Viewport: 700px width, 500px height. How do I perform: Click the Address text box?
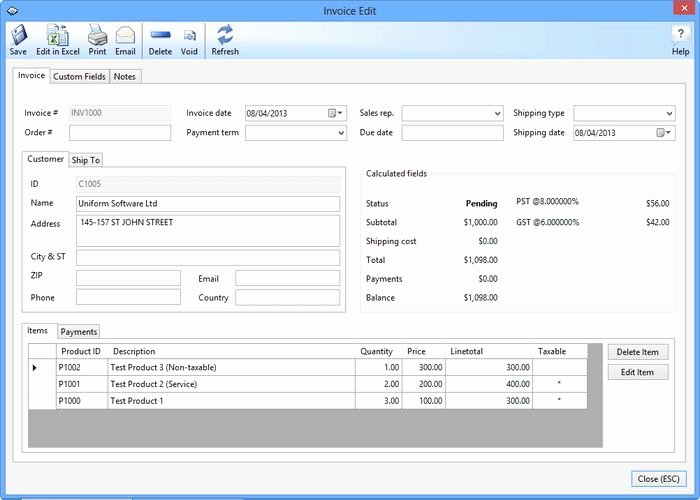208,231
